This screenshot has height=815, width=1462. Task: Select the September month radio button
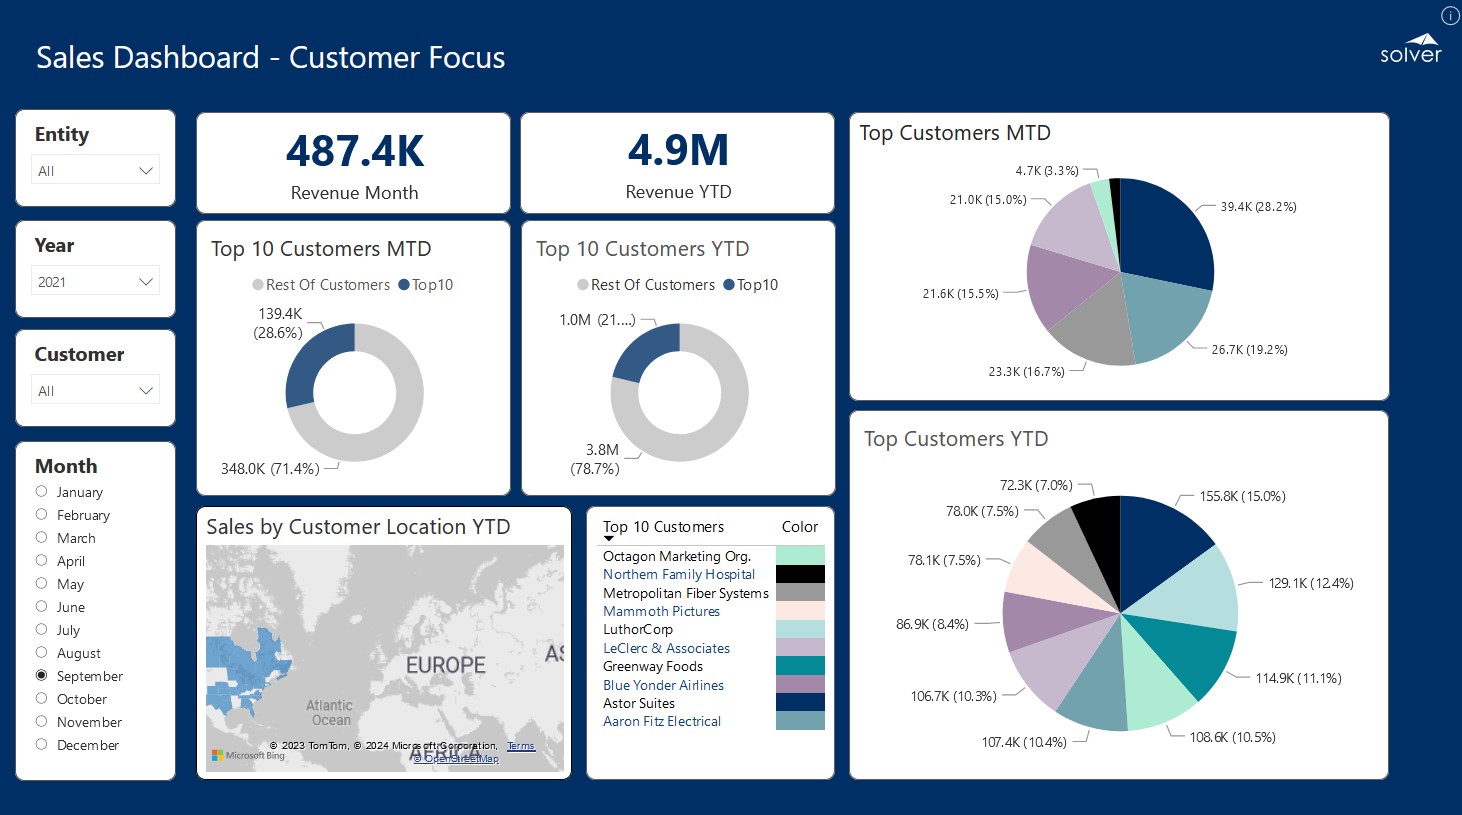click(x=42, y=676)
